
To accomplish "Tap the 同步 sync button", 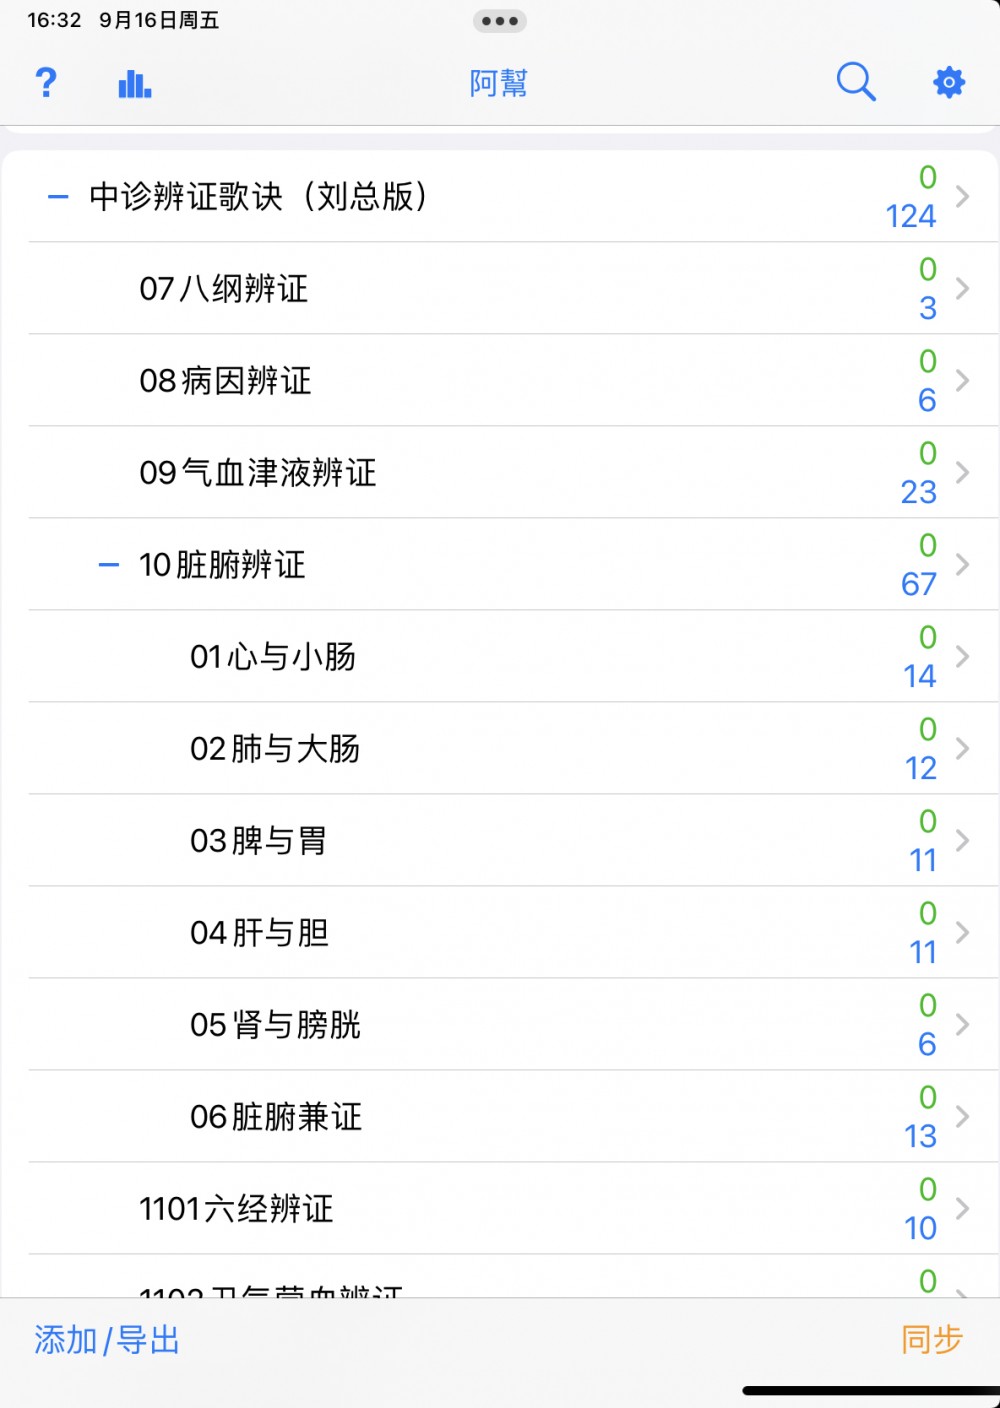I will (932, 1339).
